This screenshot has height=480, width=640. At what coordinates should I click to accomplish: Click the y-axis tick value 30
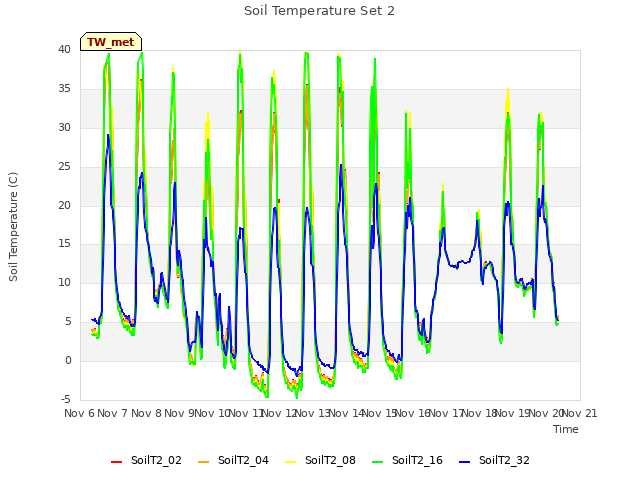[64, 127]
